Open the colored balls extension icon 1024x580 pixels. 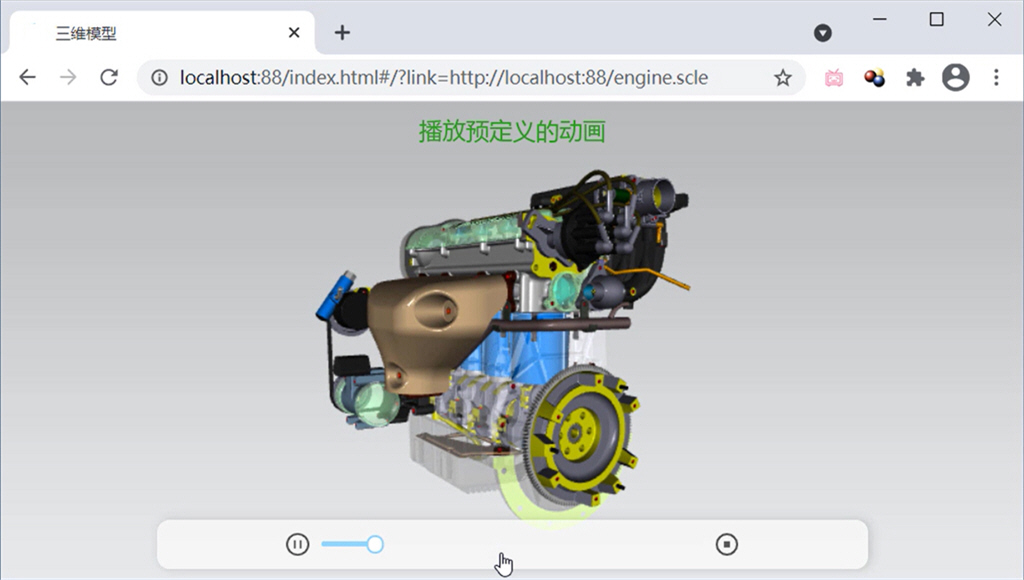[874, 78]
